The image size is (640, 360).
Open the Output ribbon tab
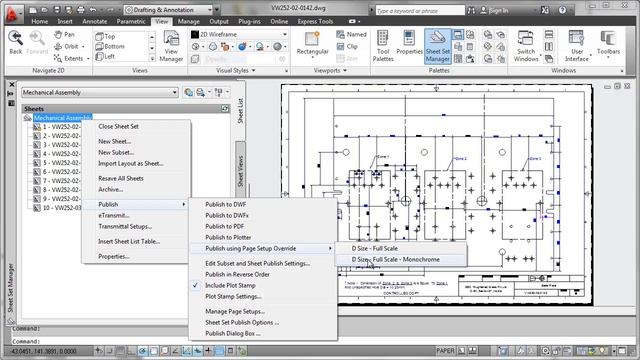[219, 21]
